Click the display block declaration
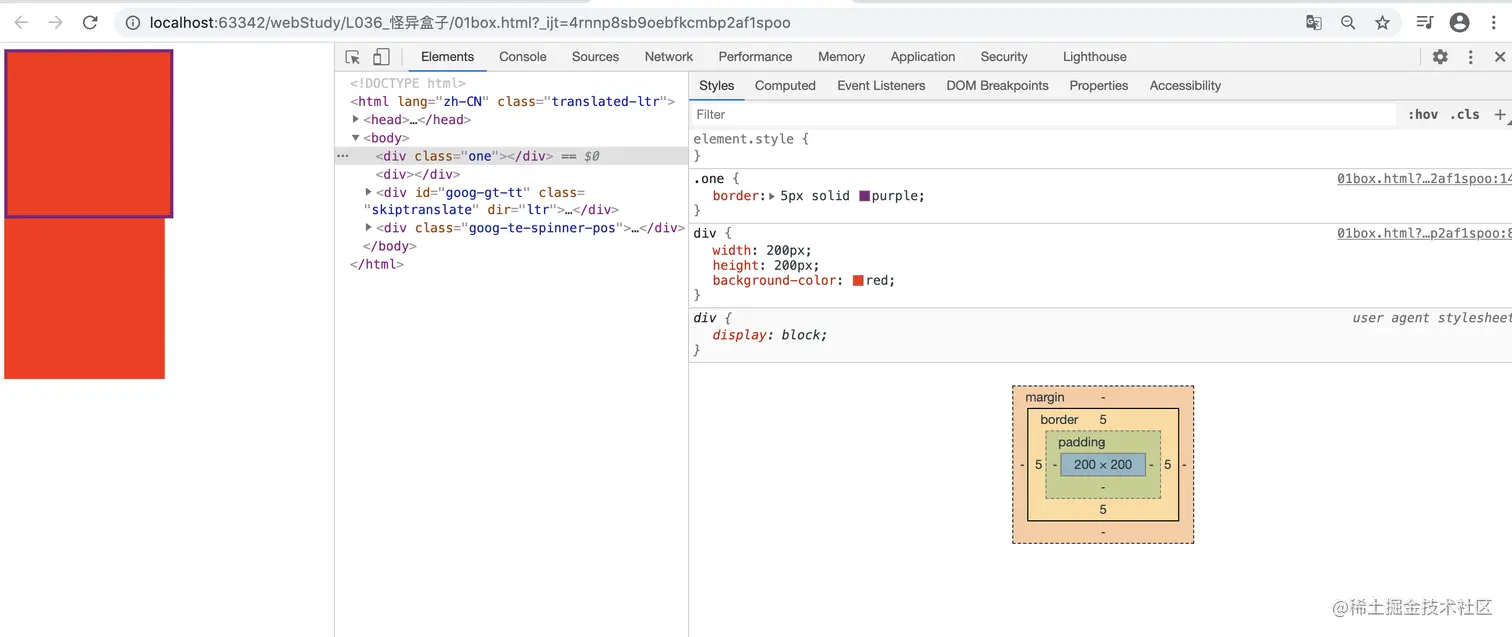The height and width of the screenshot is (637, 1512). pyautogui.click(x=770, y=335)
